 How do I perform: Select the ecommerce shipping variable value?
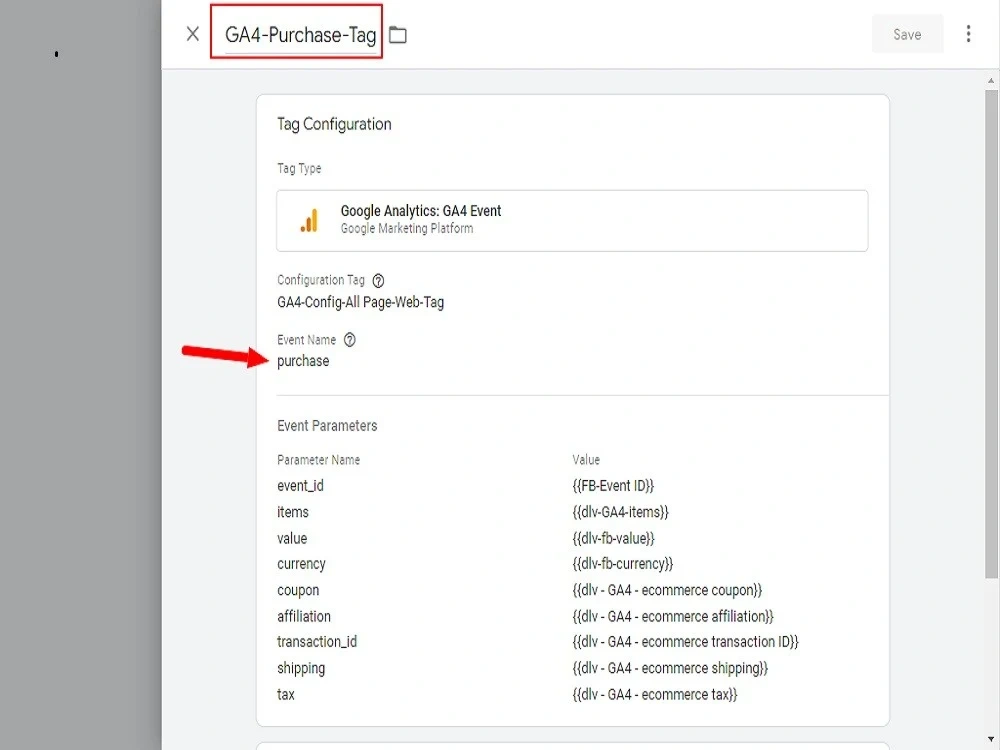pos(670,668)
